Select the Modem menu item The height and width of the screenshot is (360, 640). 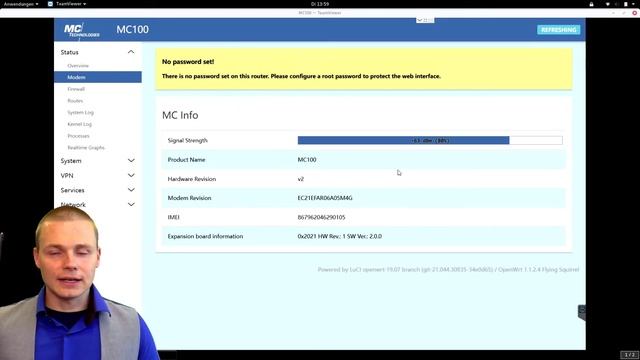click(98, 77)
